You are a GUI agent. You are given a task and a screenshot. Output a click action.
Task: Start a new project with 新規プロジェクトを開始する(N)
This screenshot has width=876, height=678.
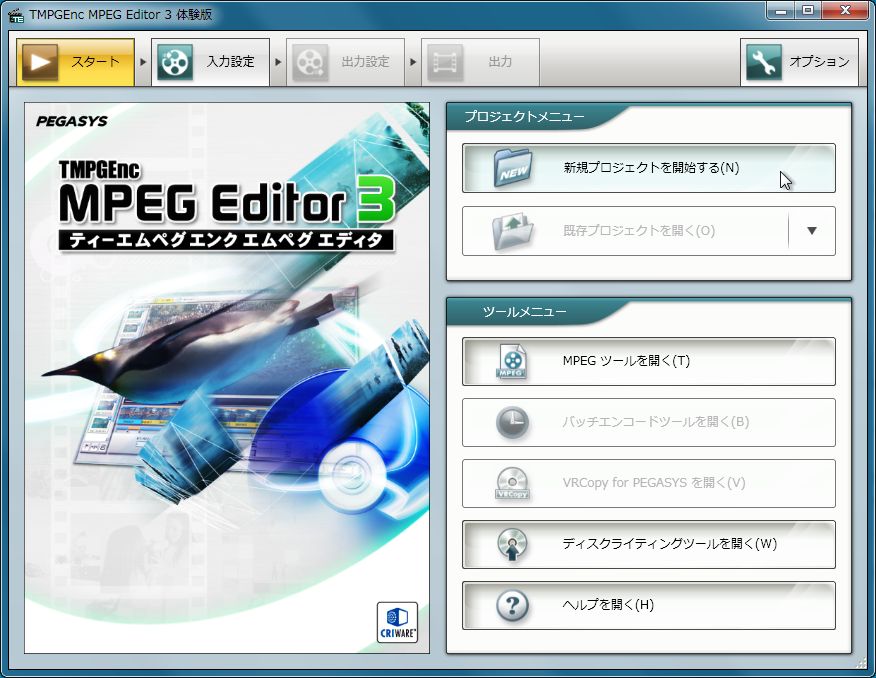[x=649, y=168]
